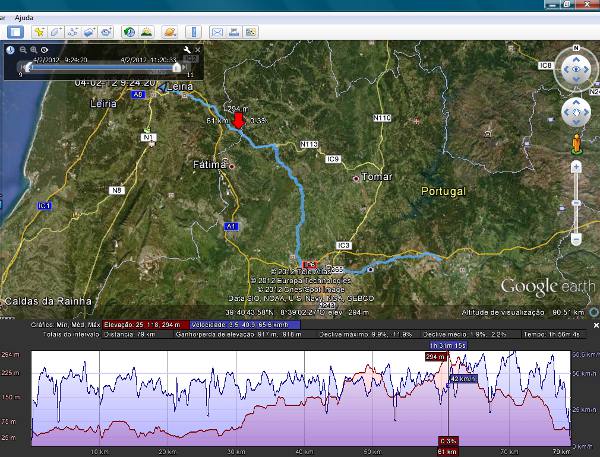
Task: Click the N1 road label
Action: [148, 137]
